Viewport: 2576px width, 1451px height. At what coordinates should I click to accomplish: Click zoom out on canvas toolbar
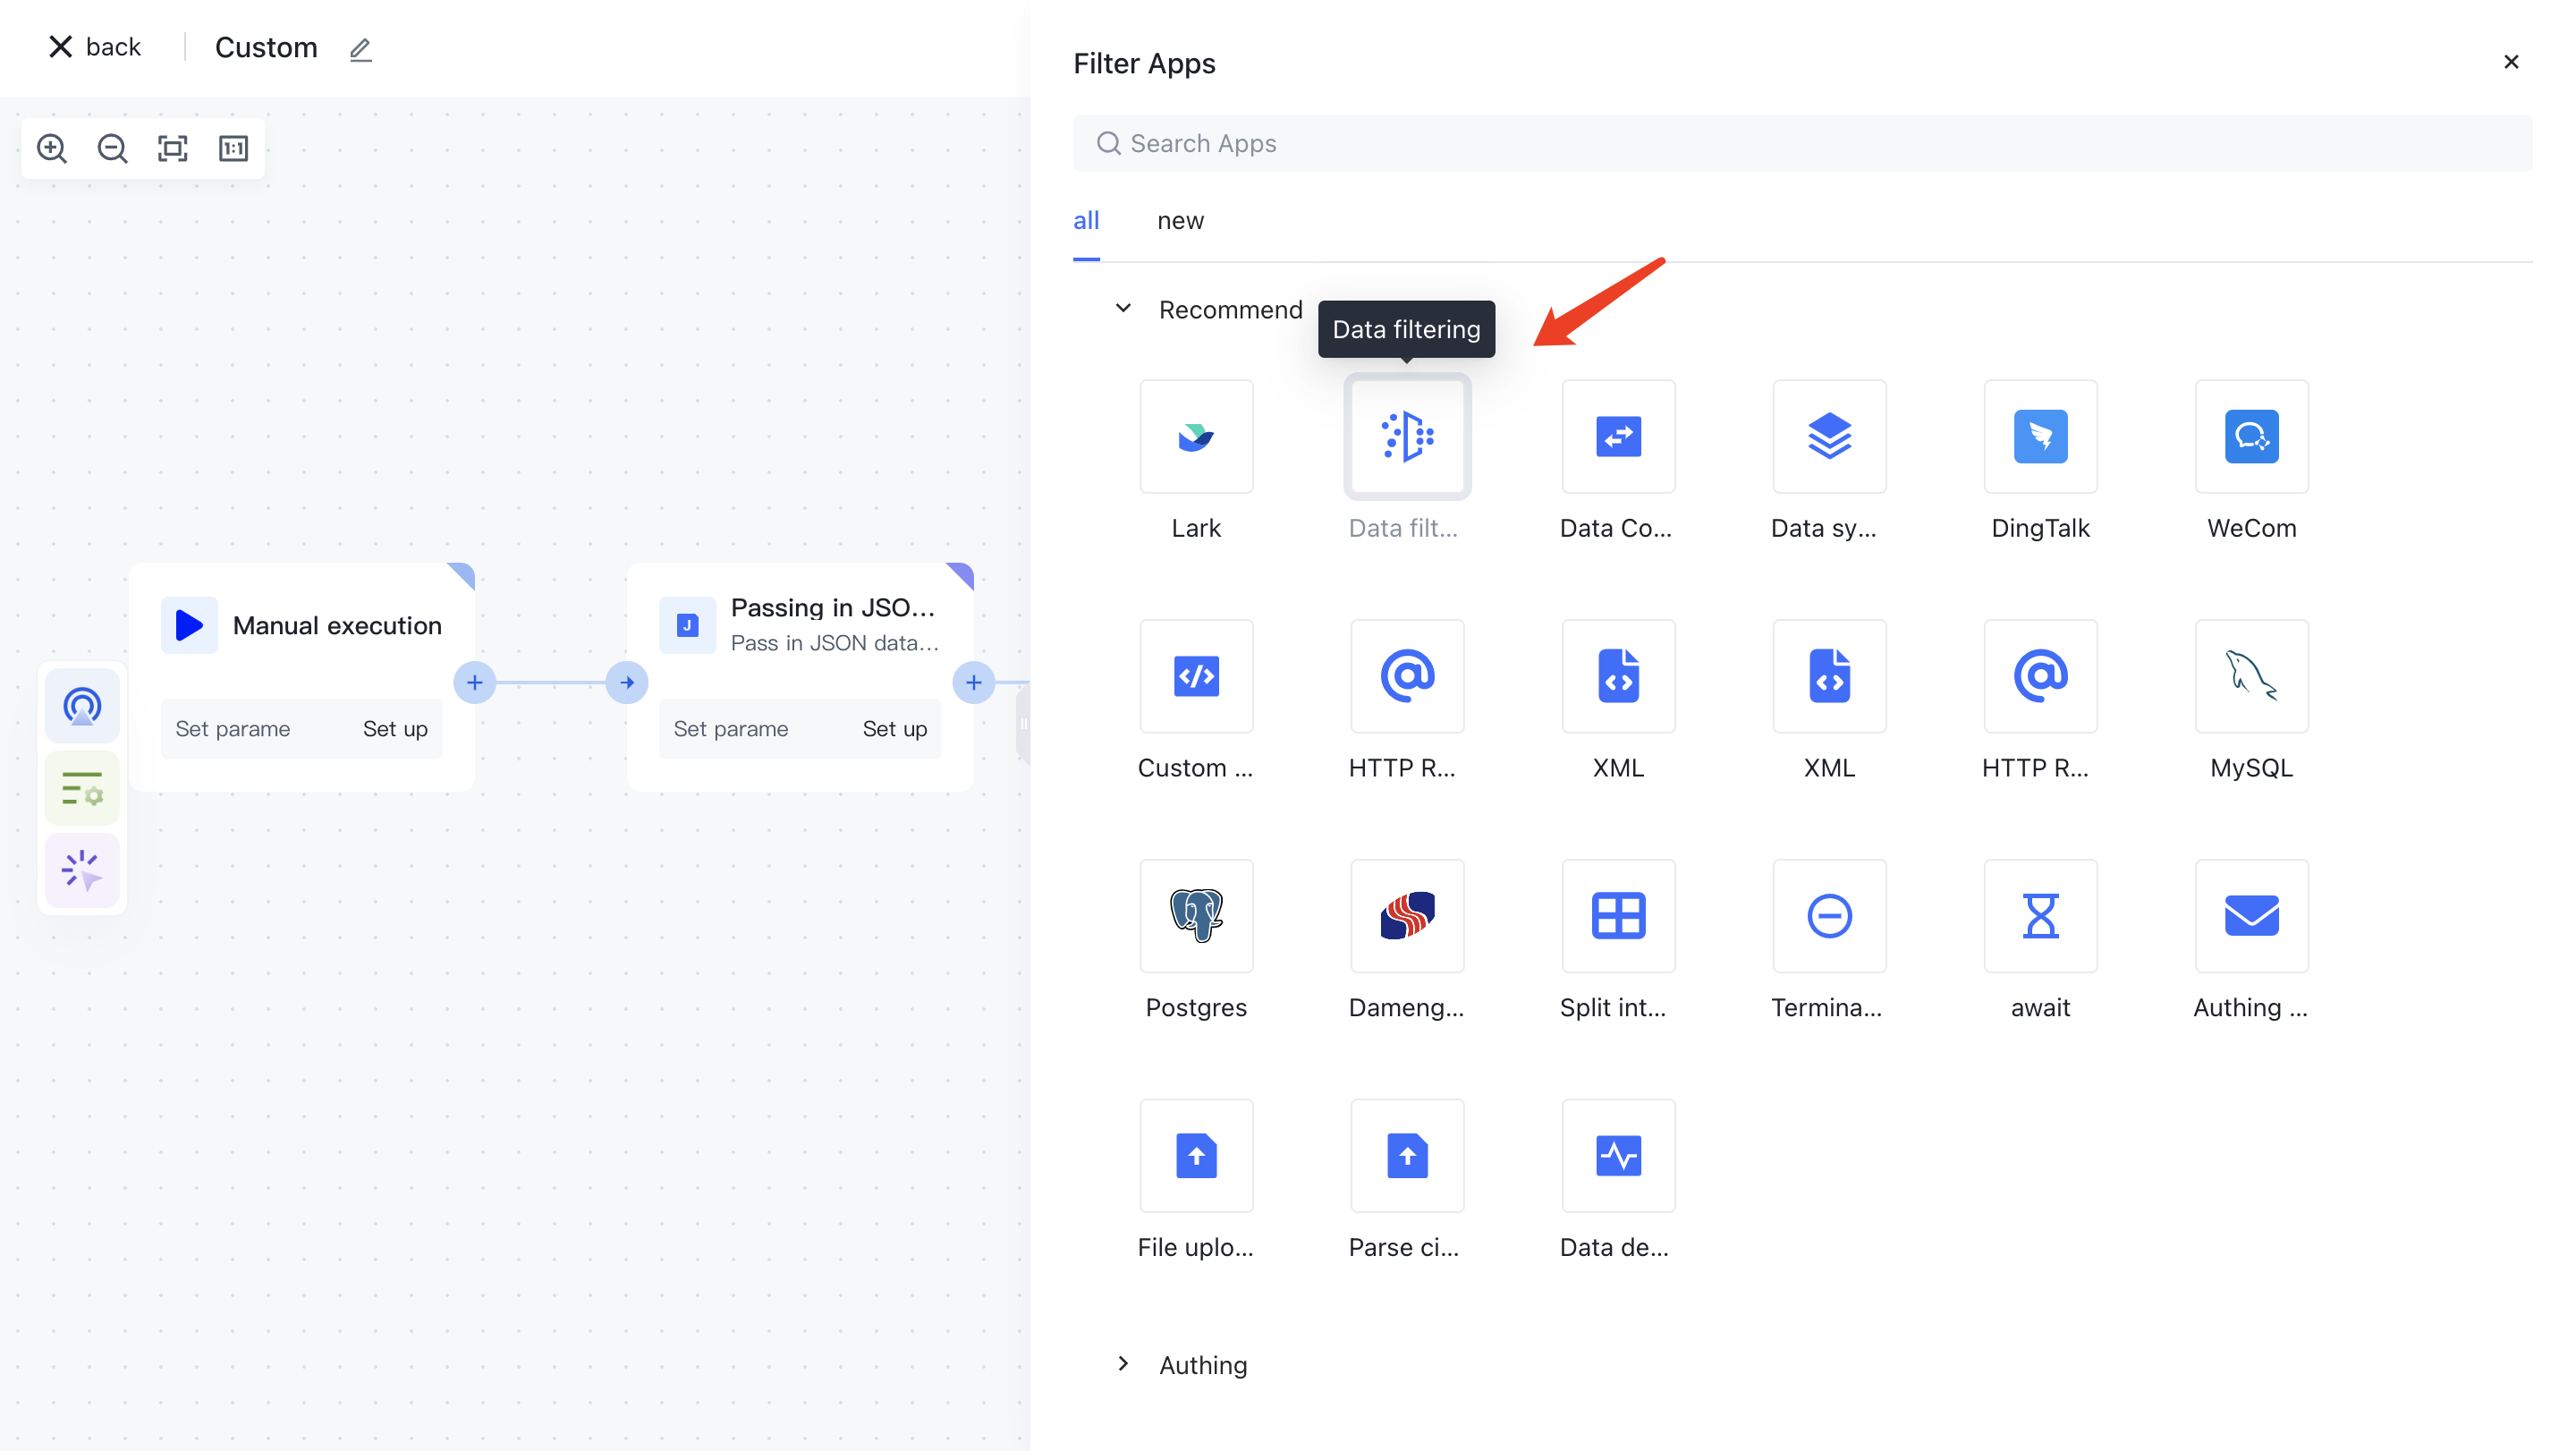click(112, 149)
